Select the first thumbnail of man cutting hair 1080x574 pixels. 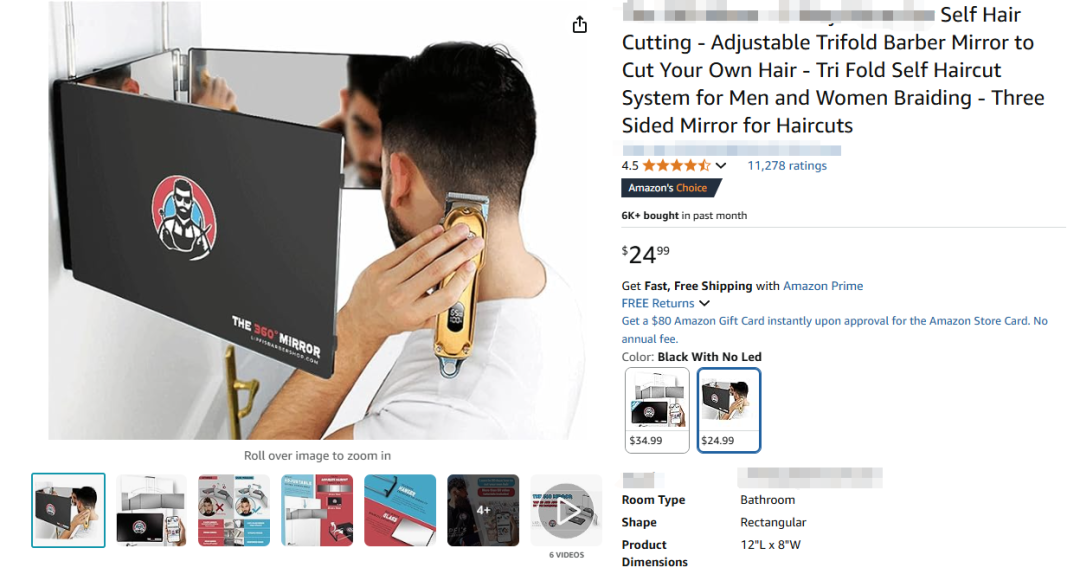click(x=68, y=511)
